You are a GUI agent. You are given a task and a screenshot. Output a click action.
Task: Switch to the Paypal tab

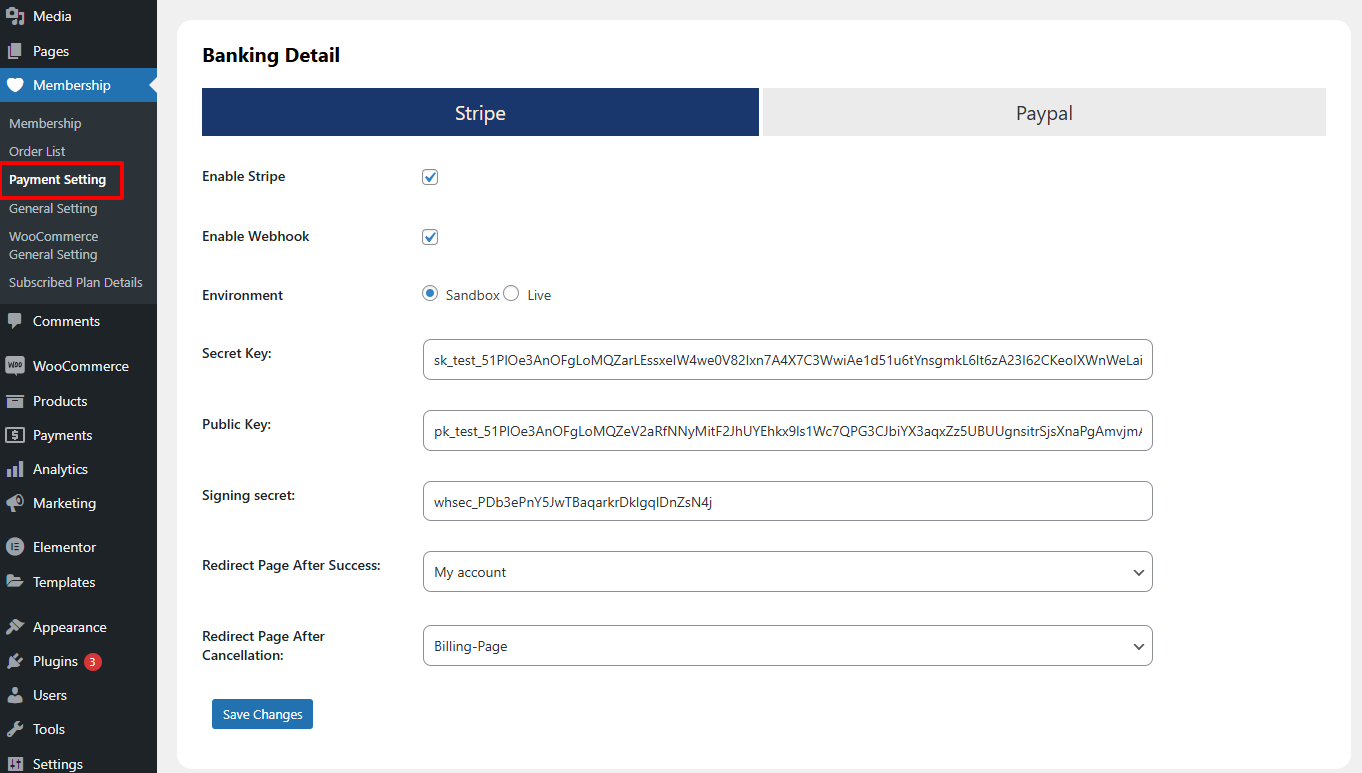coord(1044,113)
